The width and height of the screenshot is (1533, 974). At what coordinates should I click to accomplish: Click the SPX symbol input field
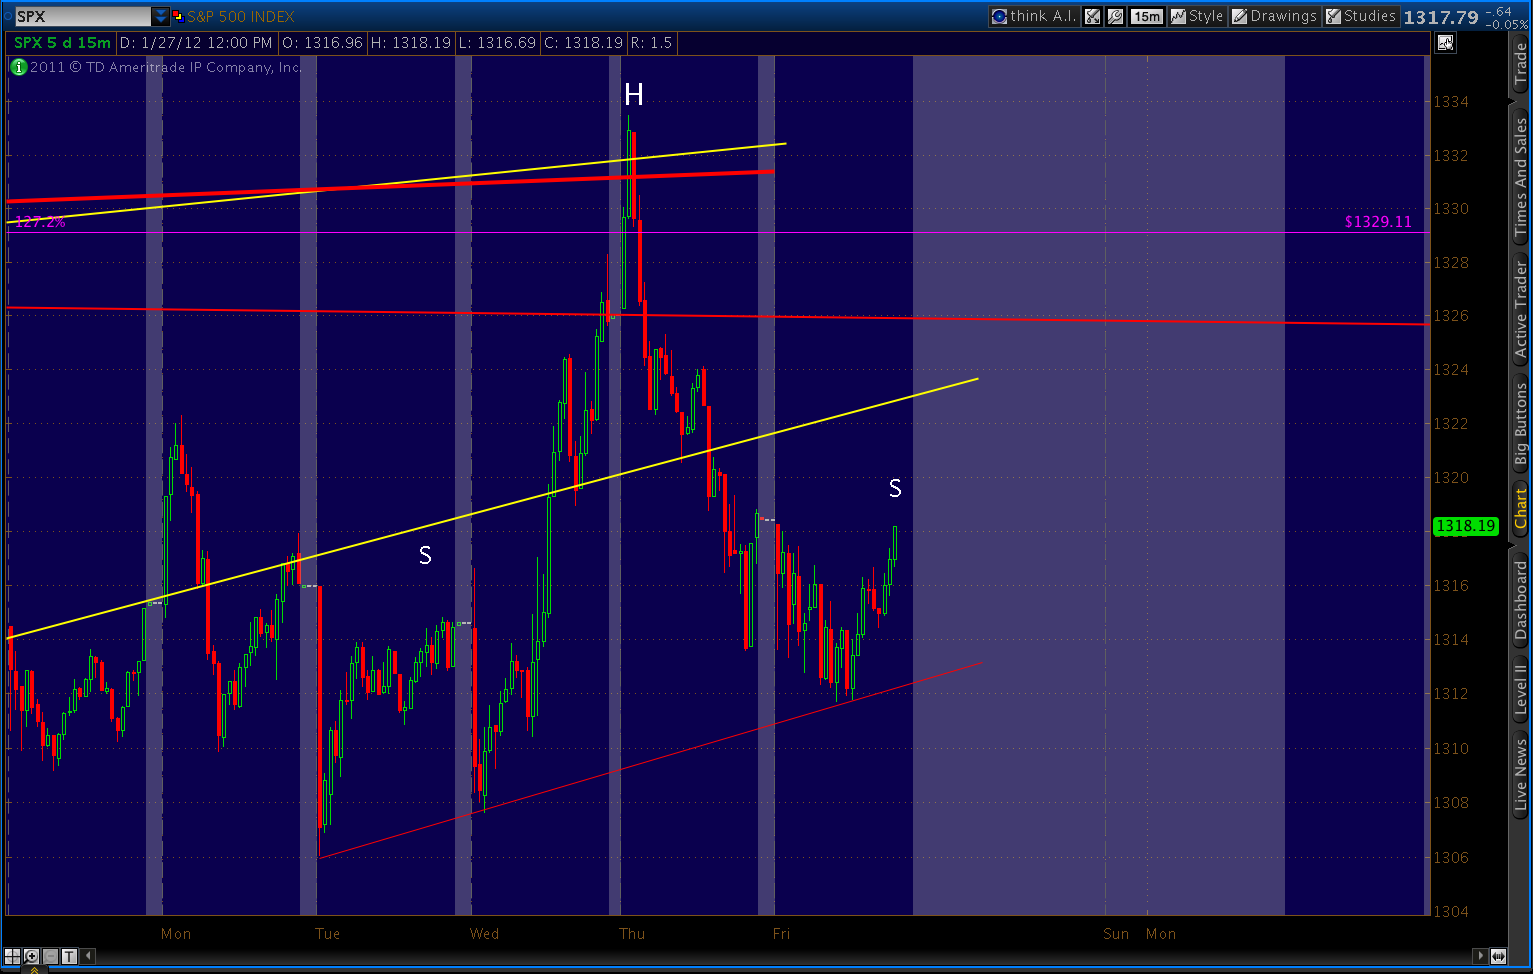(83, 16)
